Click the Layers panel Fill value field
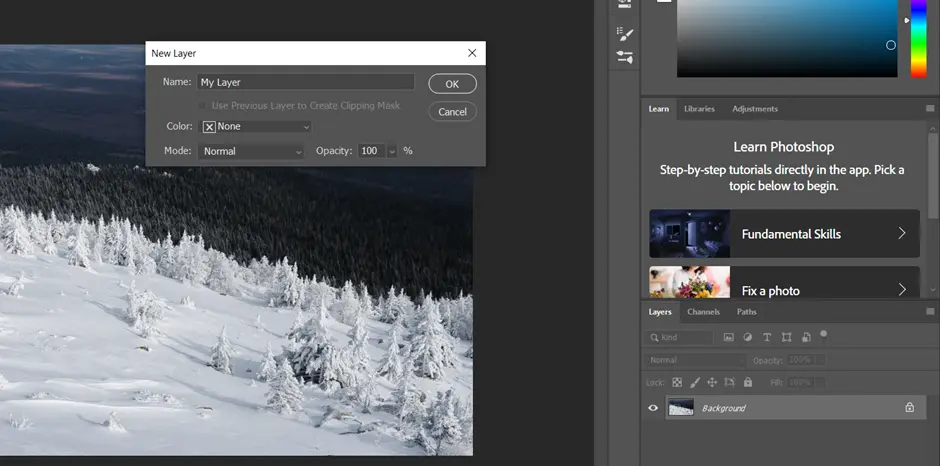940x466 pixels. click(800, 382)
